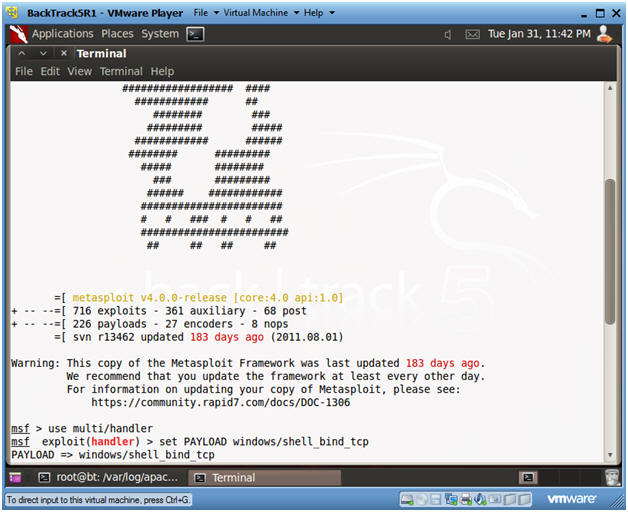Click the red 'handler' word in prompt

pyautogui.click(x=113, y=441)
